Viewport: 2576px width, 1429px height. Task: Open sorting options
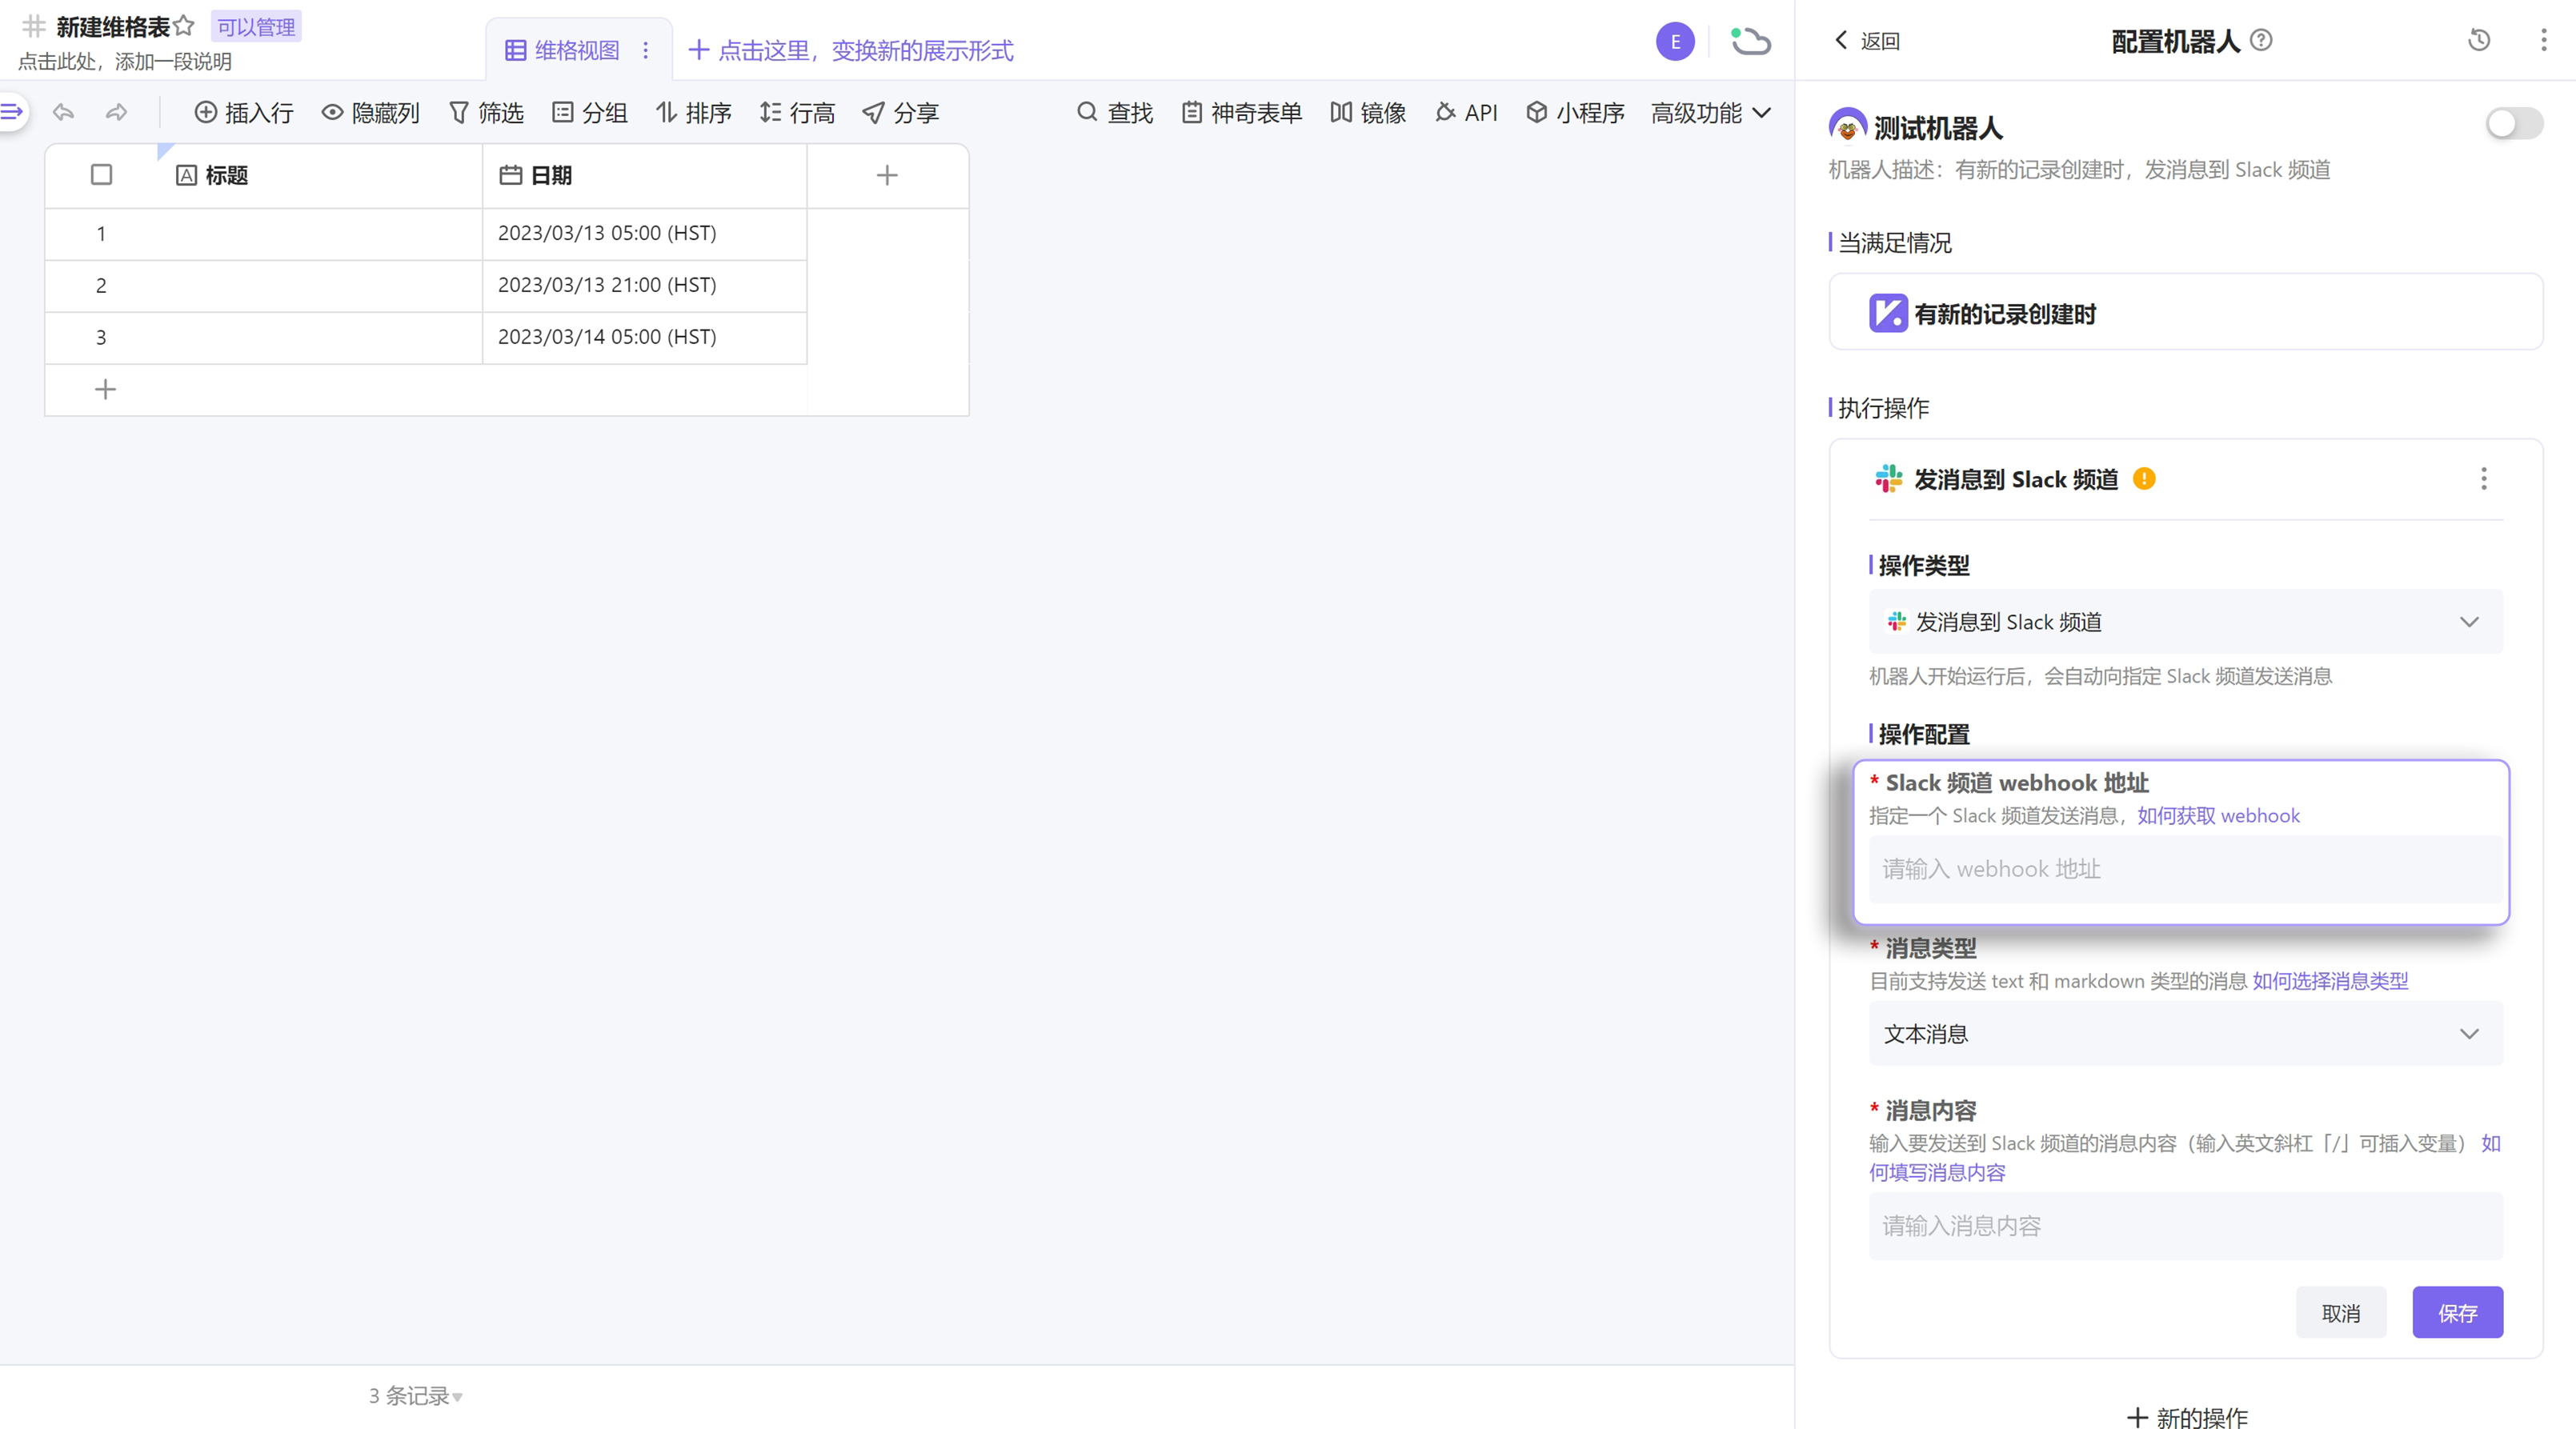[693, 112]
